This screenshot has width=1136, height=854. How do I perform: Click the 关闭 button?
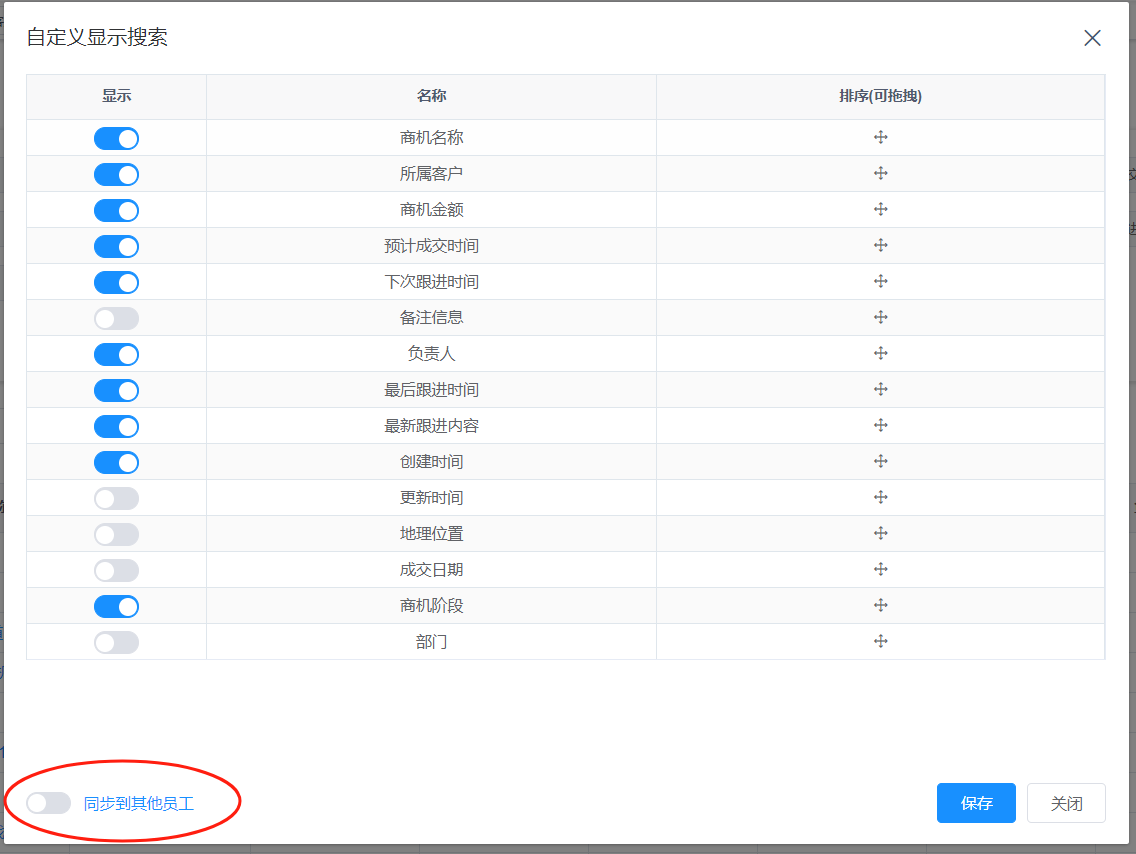[x=1066, y=803]
